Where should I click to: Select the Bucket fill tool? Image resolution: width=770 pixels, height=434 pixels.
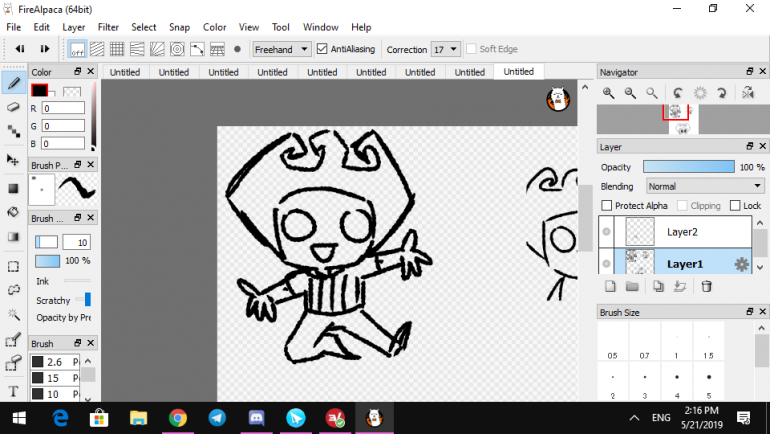14,212
